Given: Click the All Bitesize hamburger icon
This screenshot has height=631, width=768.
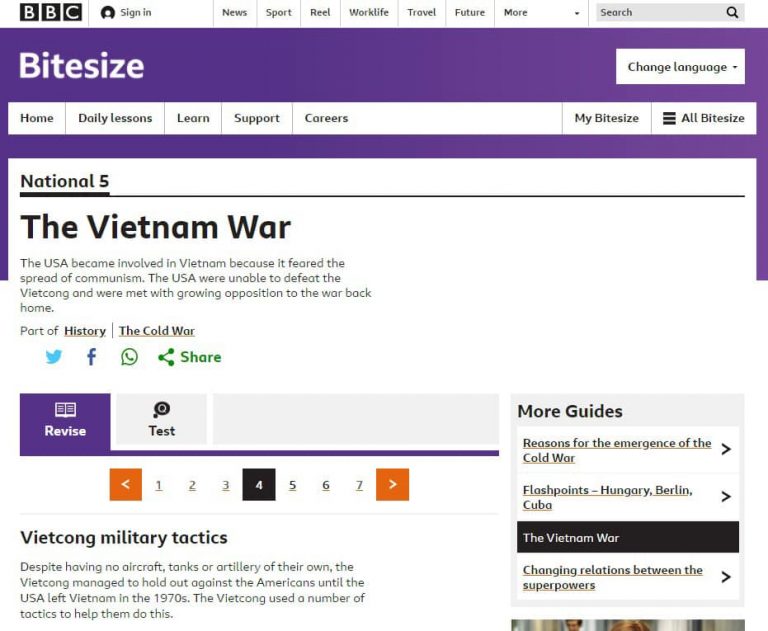Looking at the screenshot, I should tap(669, 118).
